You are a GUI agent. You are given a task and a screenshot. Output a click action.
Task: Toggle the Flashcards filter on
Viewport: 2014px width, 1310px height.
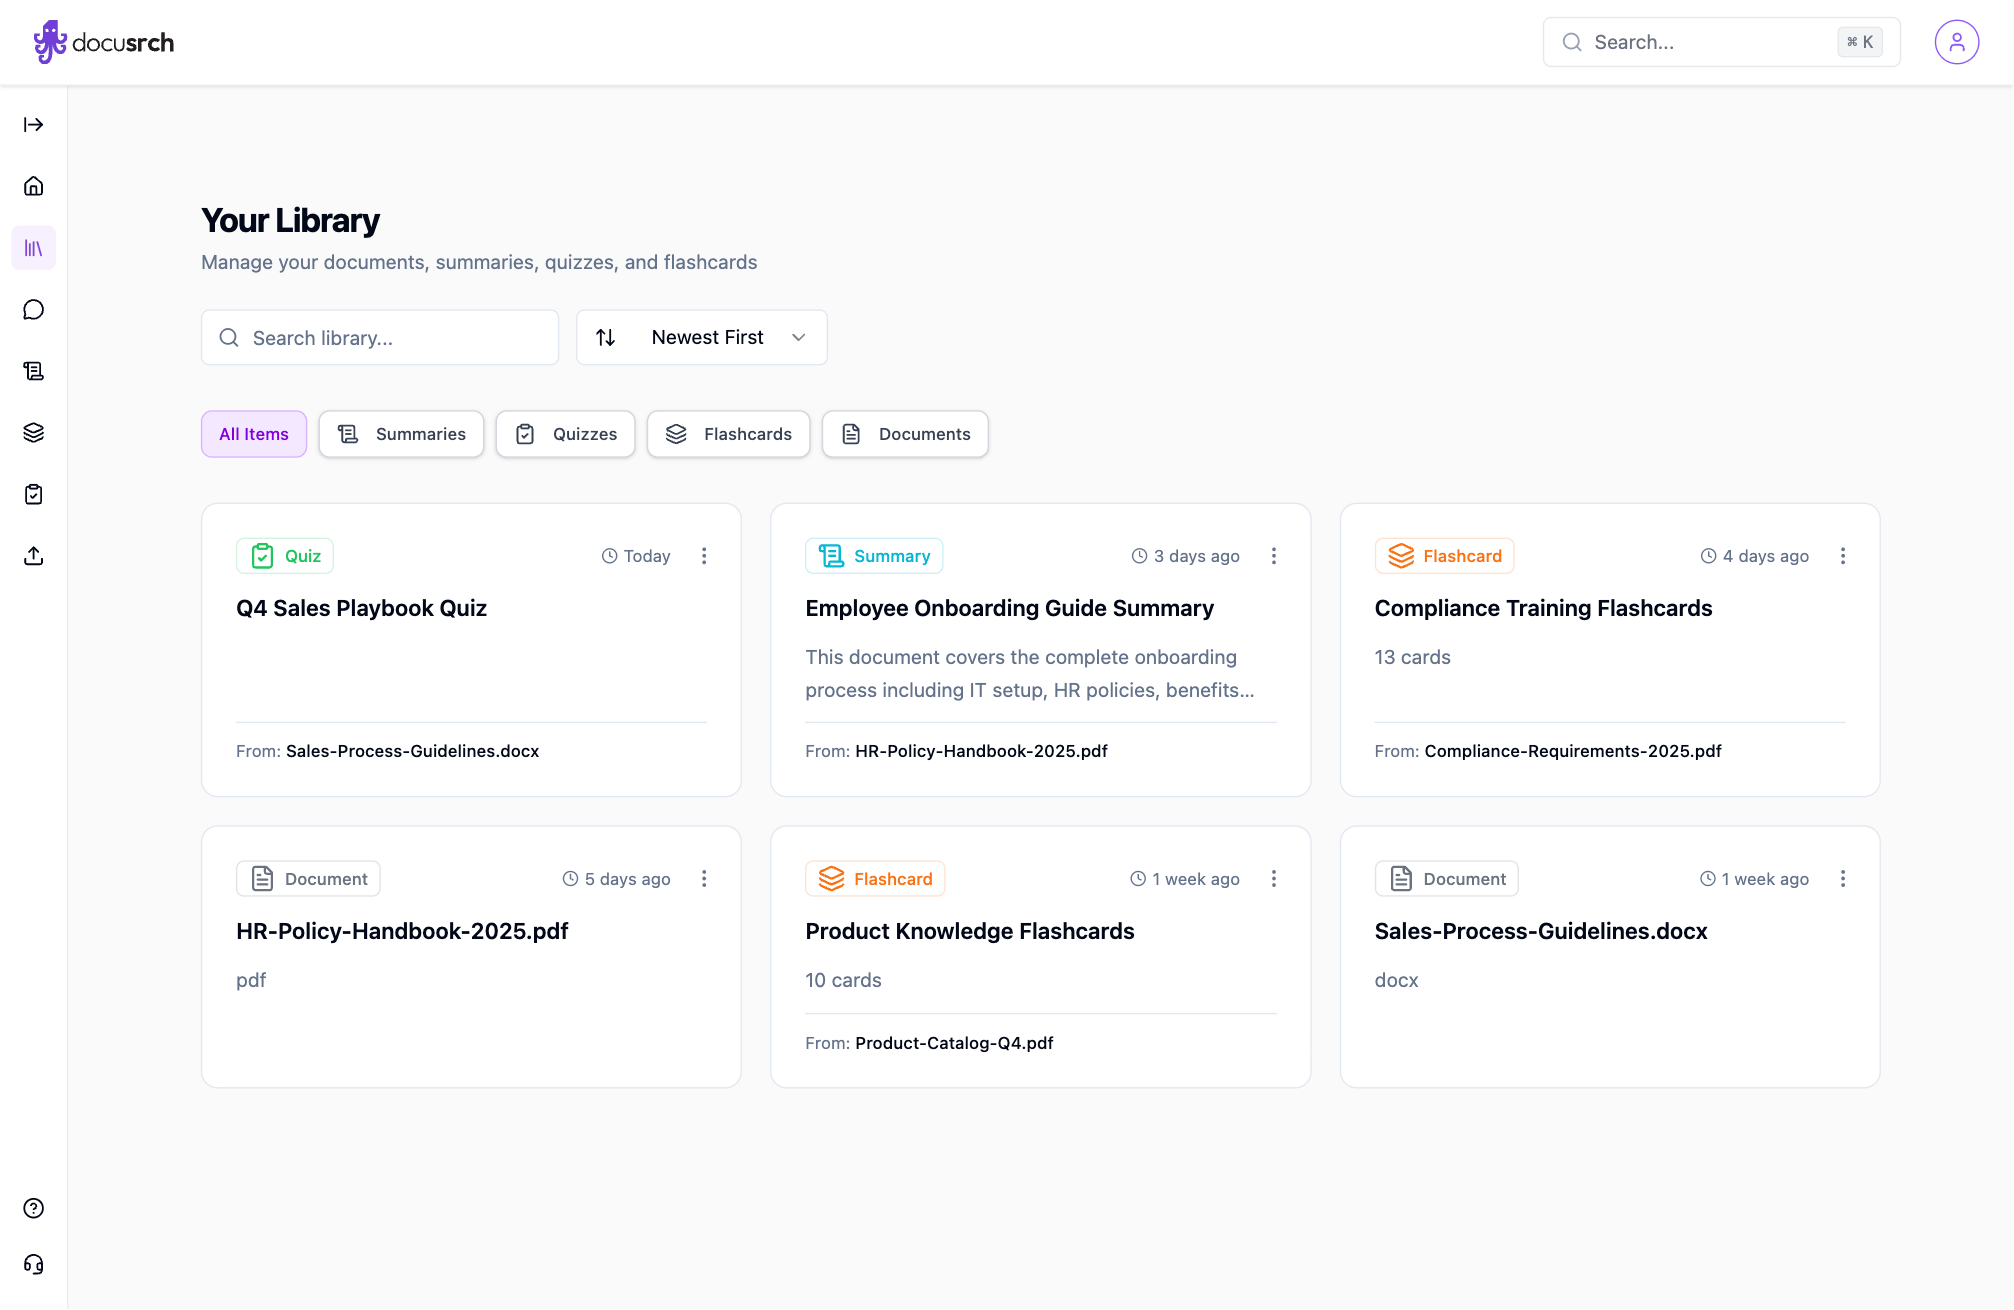pyautogui.click(x=728, y=434)
